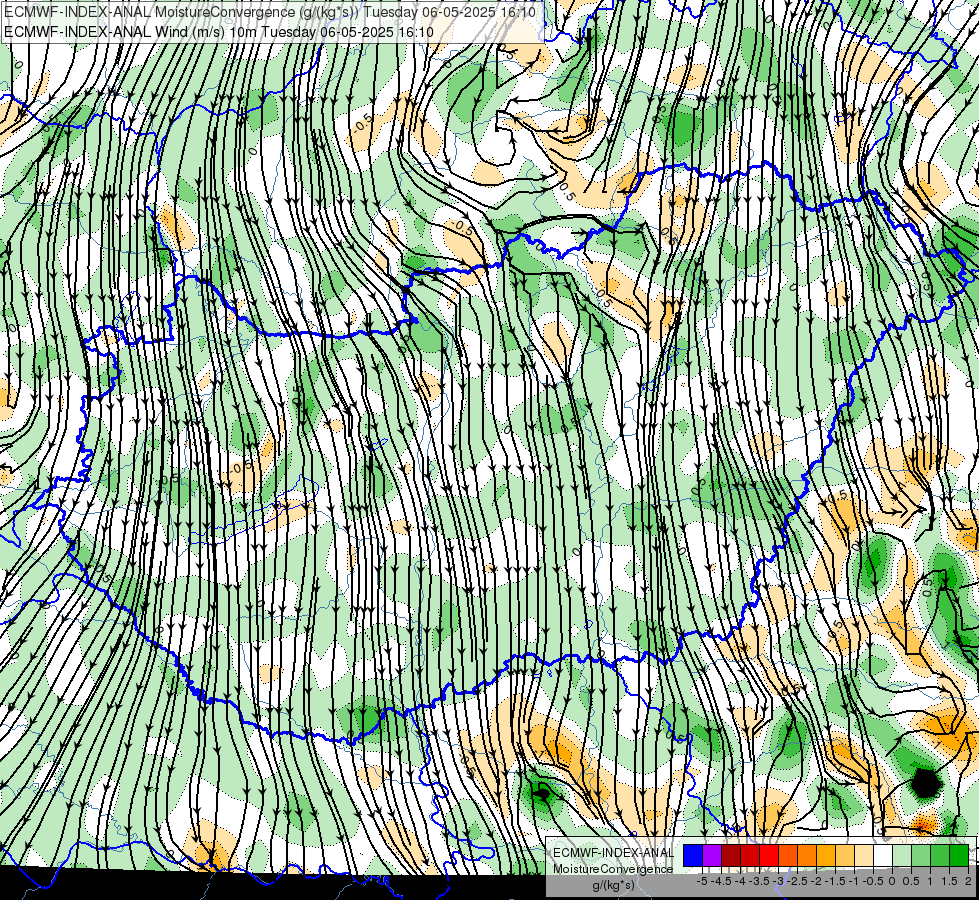The width and height of the screenshot is (979, 900).
Task: Click the '-4.5' tick label on legend
Action: (x=721, y=881)
